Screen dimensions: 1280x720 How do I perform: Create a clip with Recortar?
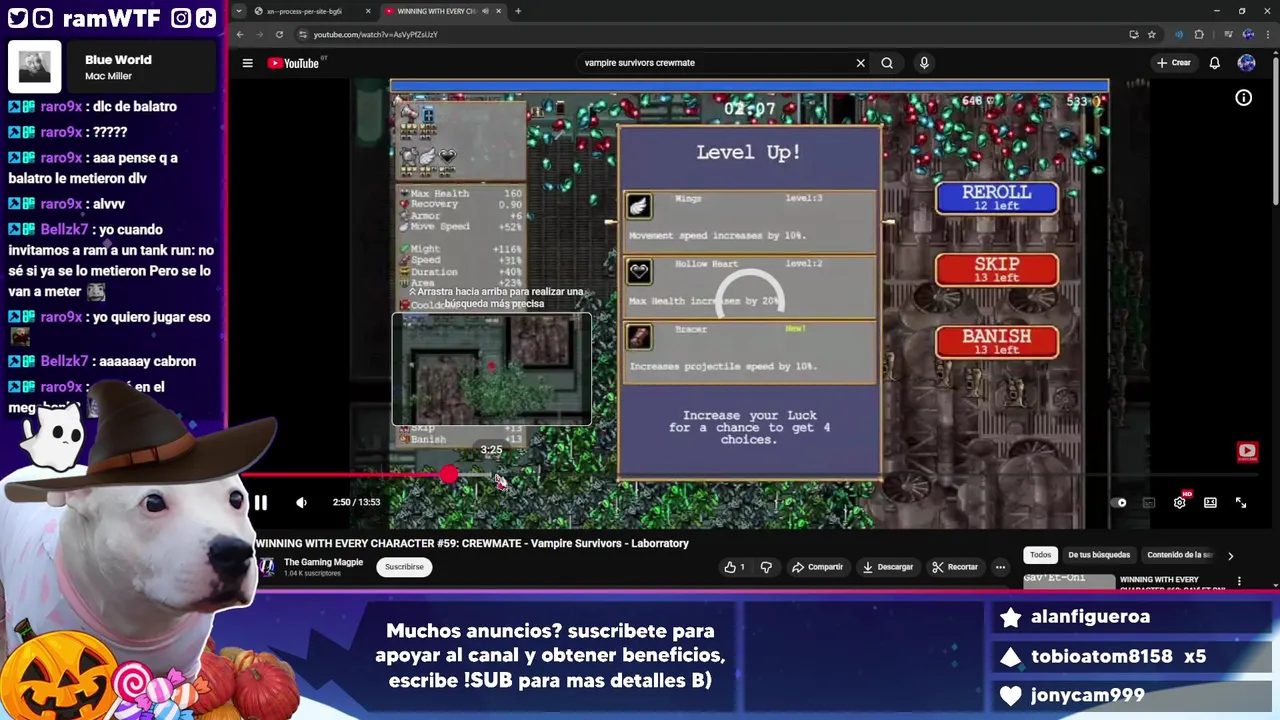pyautogui.click(x=955, y=567)
